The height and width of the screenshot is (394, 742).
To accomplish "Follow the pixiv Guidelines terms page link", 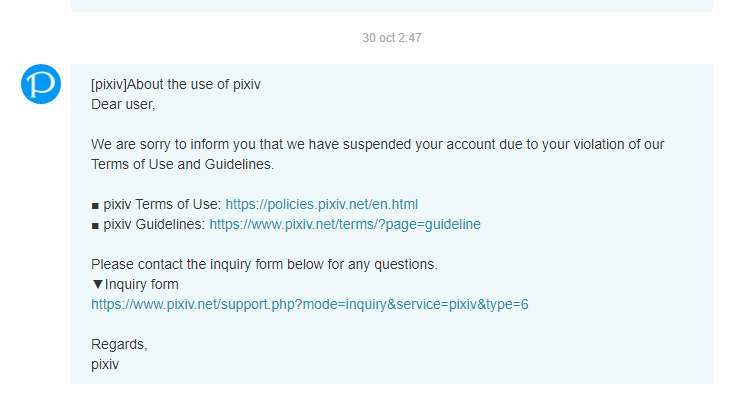I will point(345,224).
